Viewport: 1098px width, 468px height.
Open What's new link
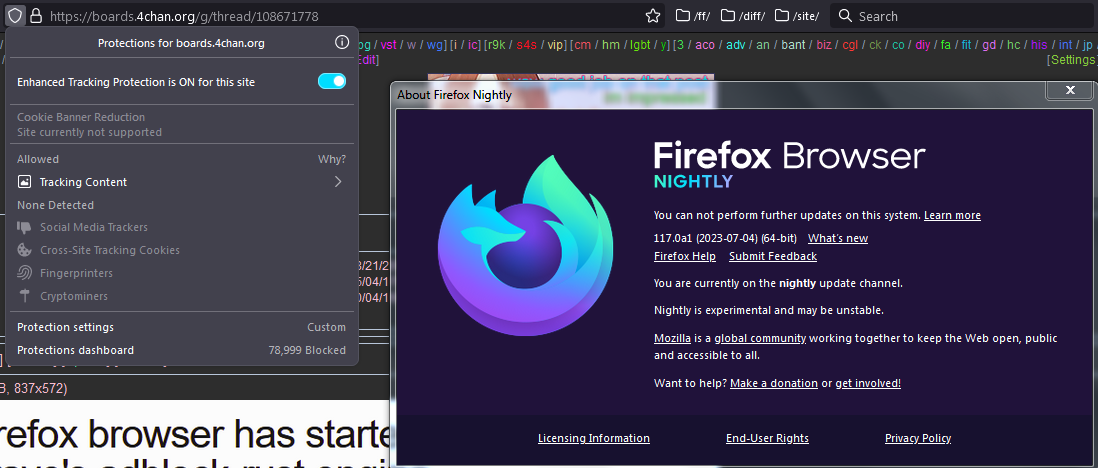point(838,238)
